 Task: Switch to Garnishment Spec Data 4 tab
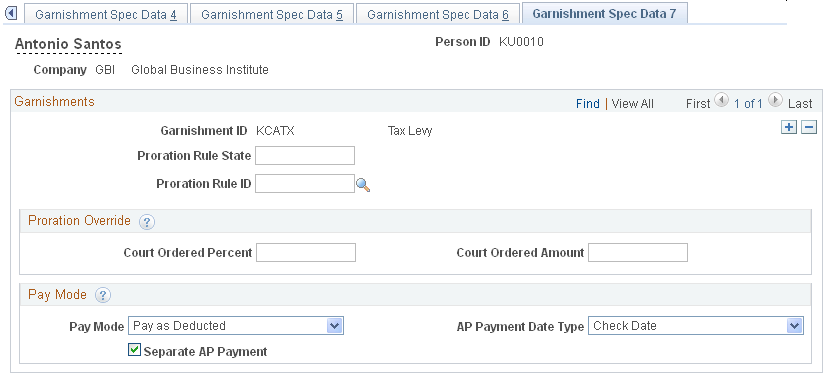click(106, 14)
